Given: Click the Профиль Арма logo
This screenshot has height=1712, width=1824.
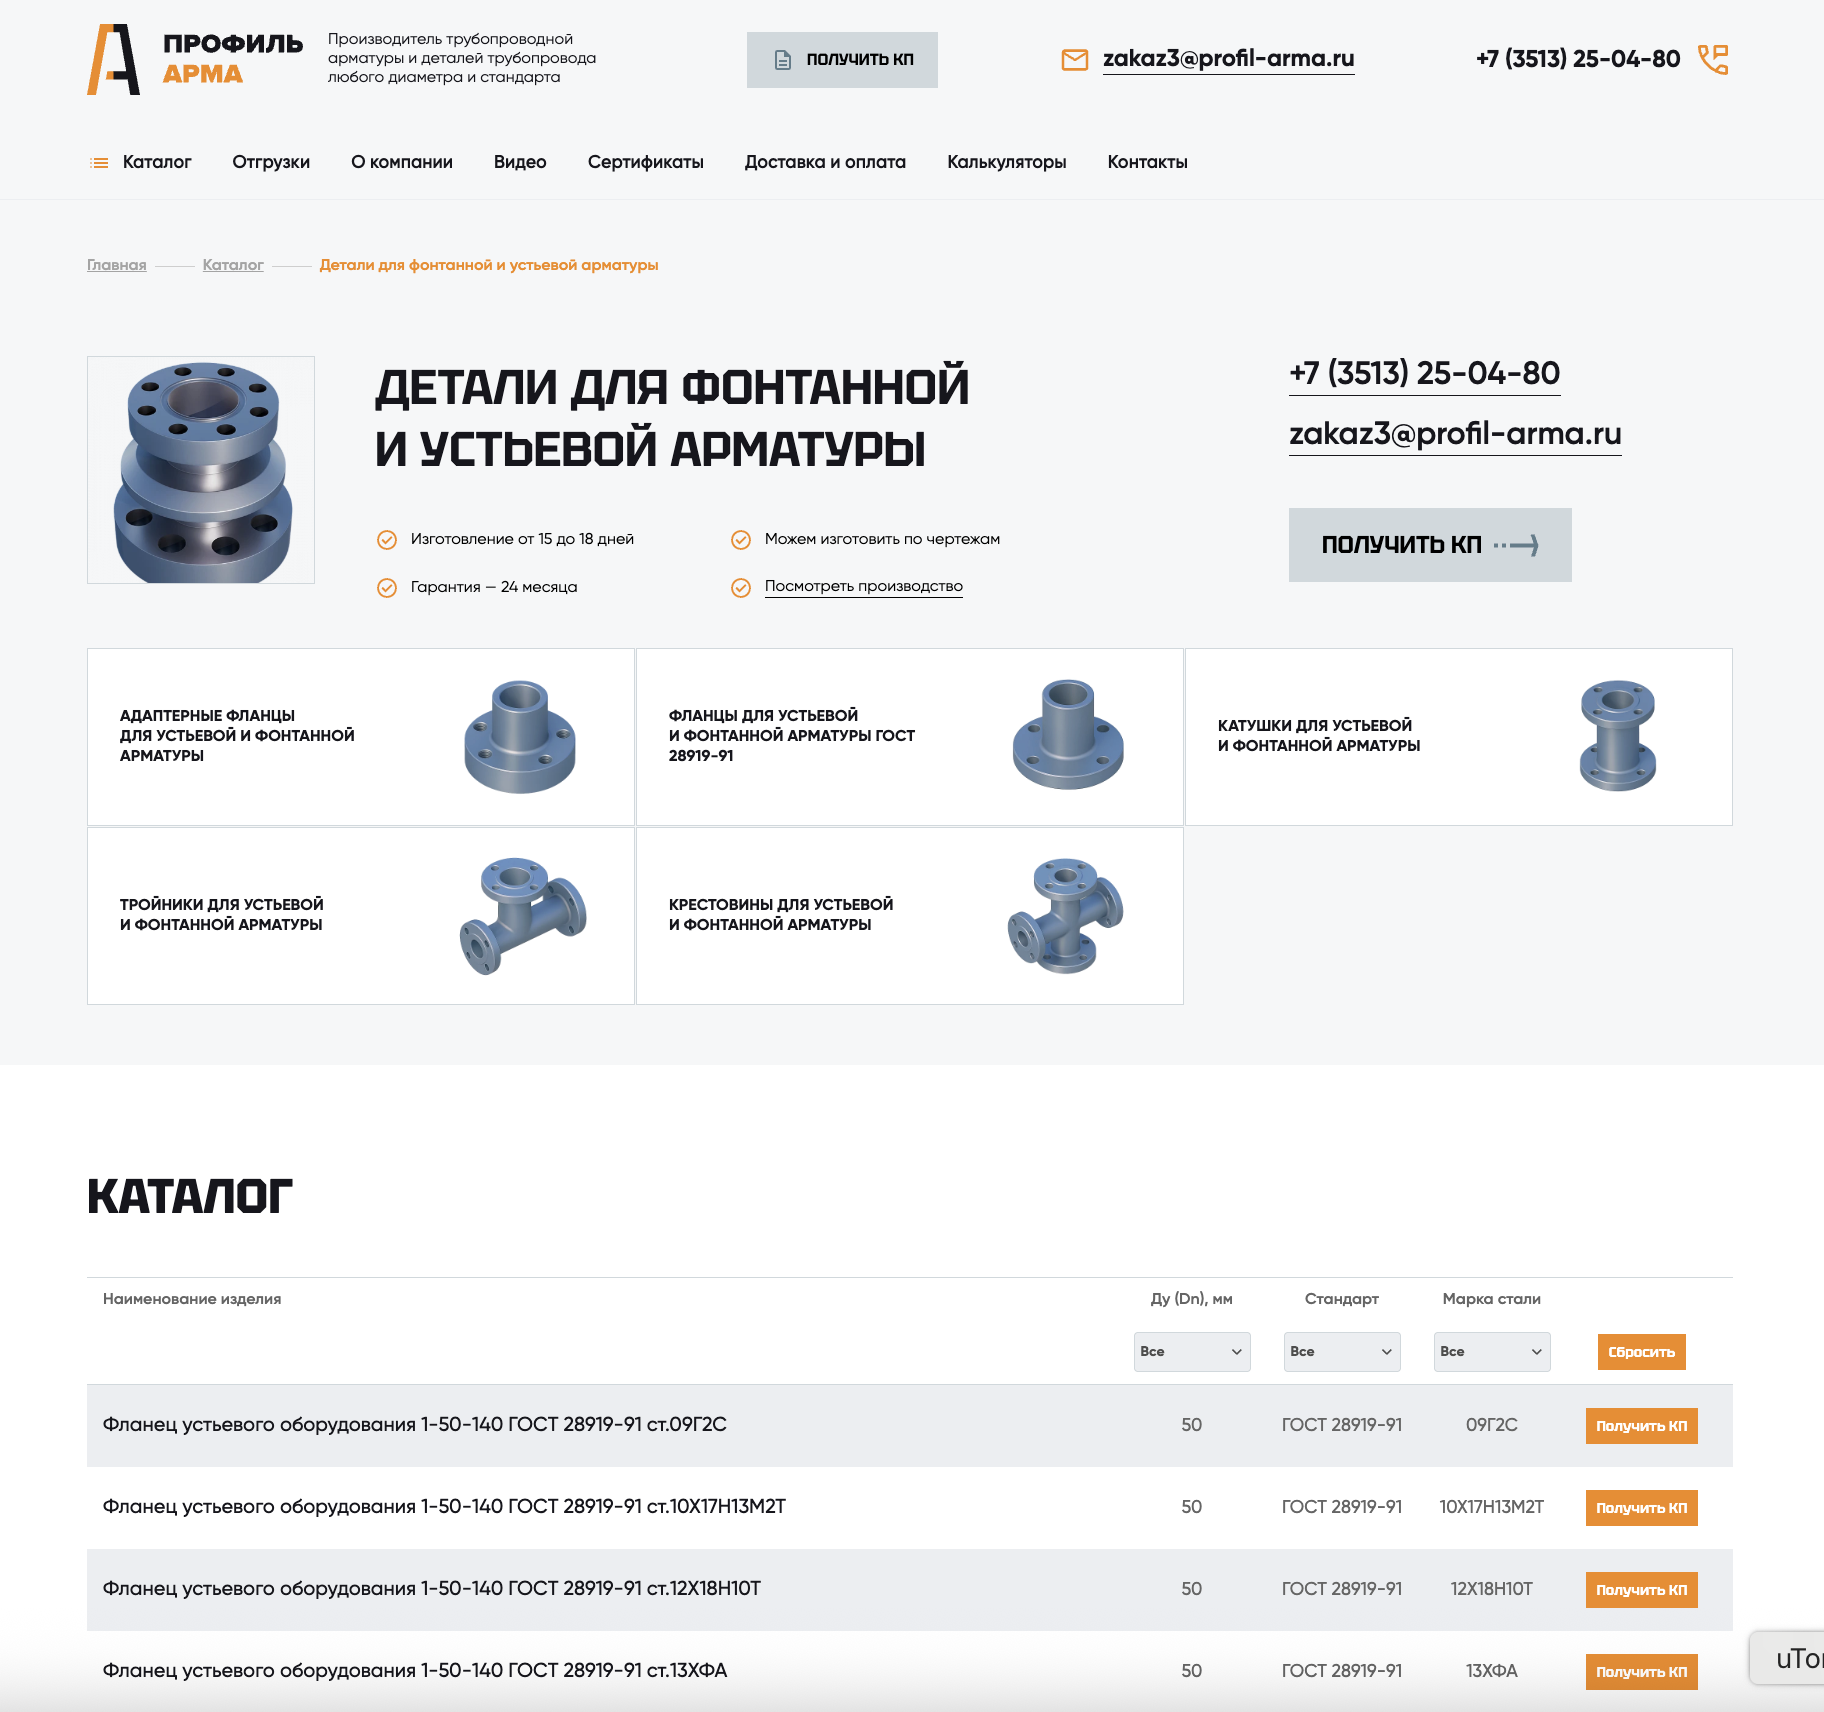Looking at the screenshot, I should (195, 59).
